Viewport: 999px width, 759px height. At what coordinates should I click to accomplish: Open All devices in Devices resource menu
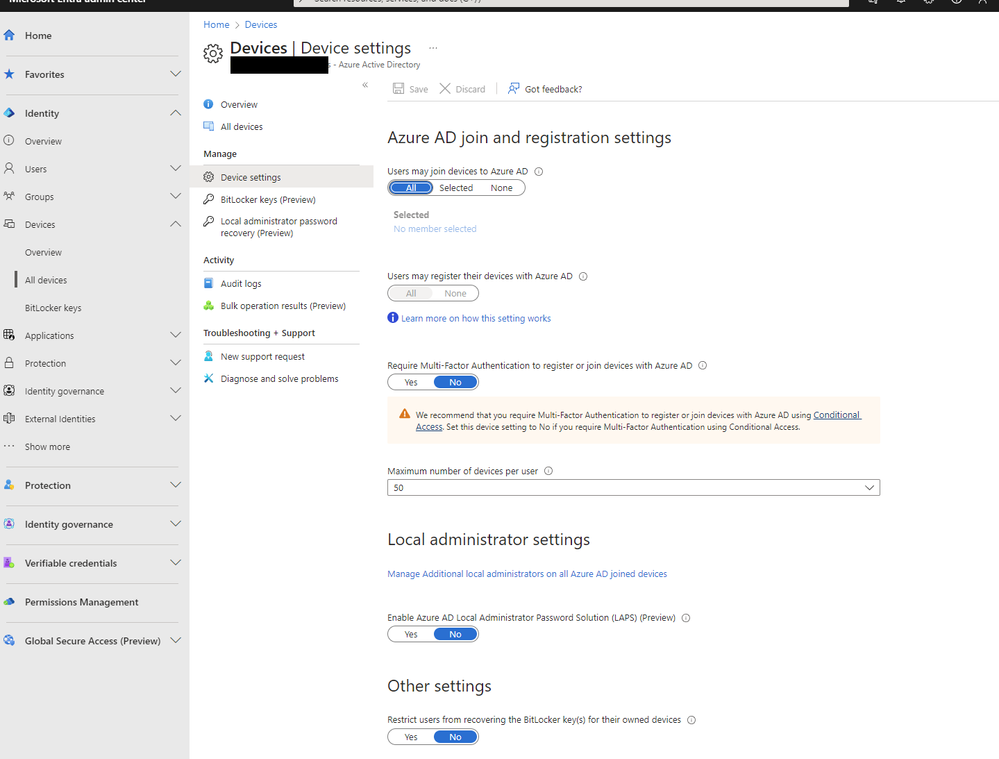tap(241, 127)
